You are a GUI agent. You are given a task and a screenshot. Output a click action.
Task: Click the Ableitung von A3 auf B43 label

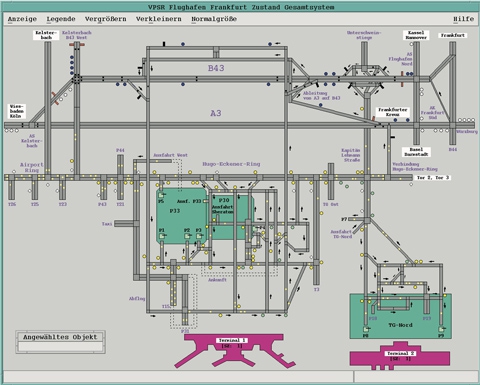click(x=321, y=96)
